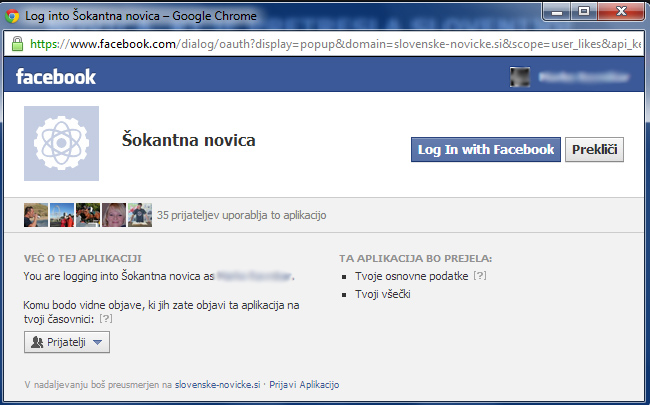
Task: Click the '35 prijateljev uporablja to aplikacijo' text
Action: [242, 215]
